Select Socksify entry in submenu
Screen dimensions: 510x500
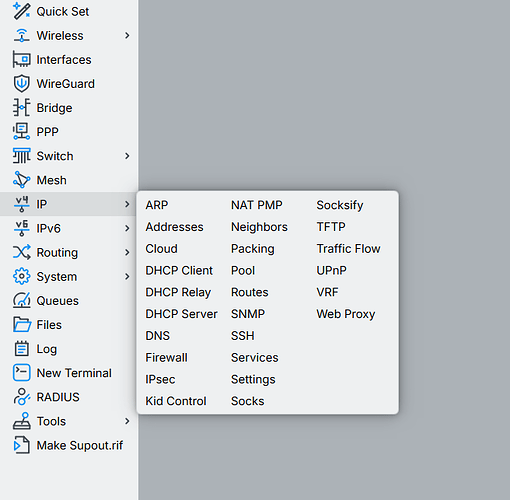tap(340, 205)
